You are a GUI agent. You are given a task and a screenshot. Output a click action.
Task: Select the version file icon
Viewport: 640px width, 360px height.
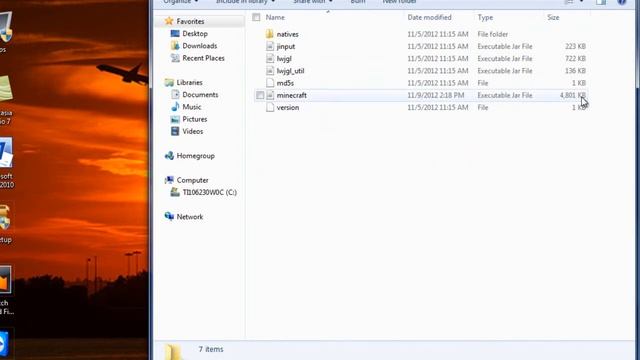[270, 107]
